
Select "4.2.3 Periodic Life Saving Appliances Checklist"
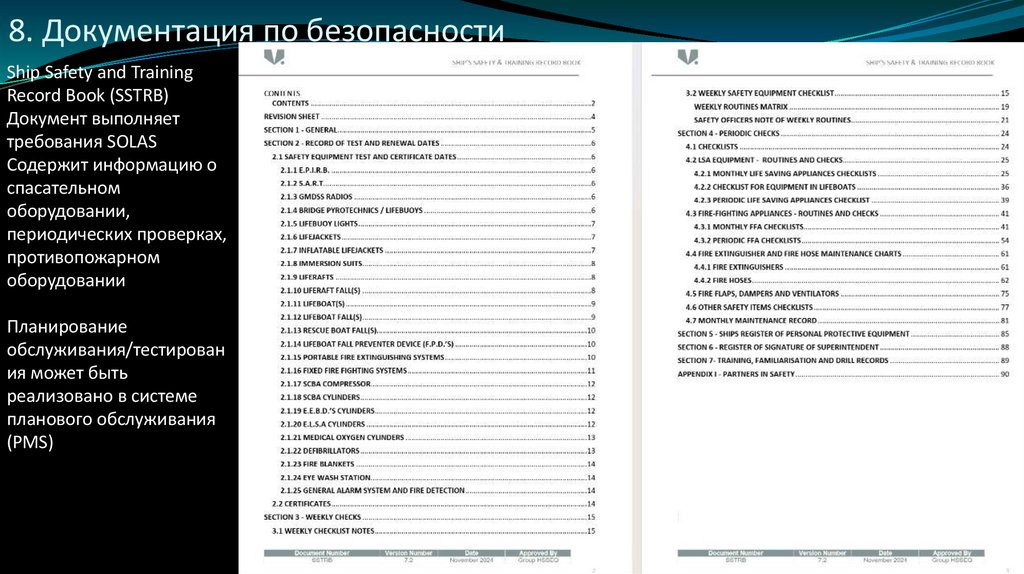(x=851, y=200)
